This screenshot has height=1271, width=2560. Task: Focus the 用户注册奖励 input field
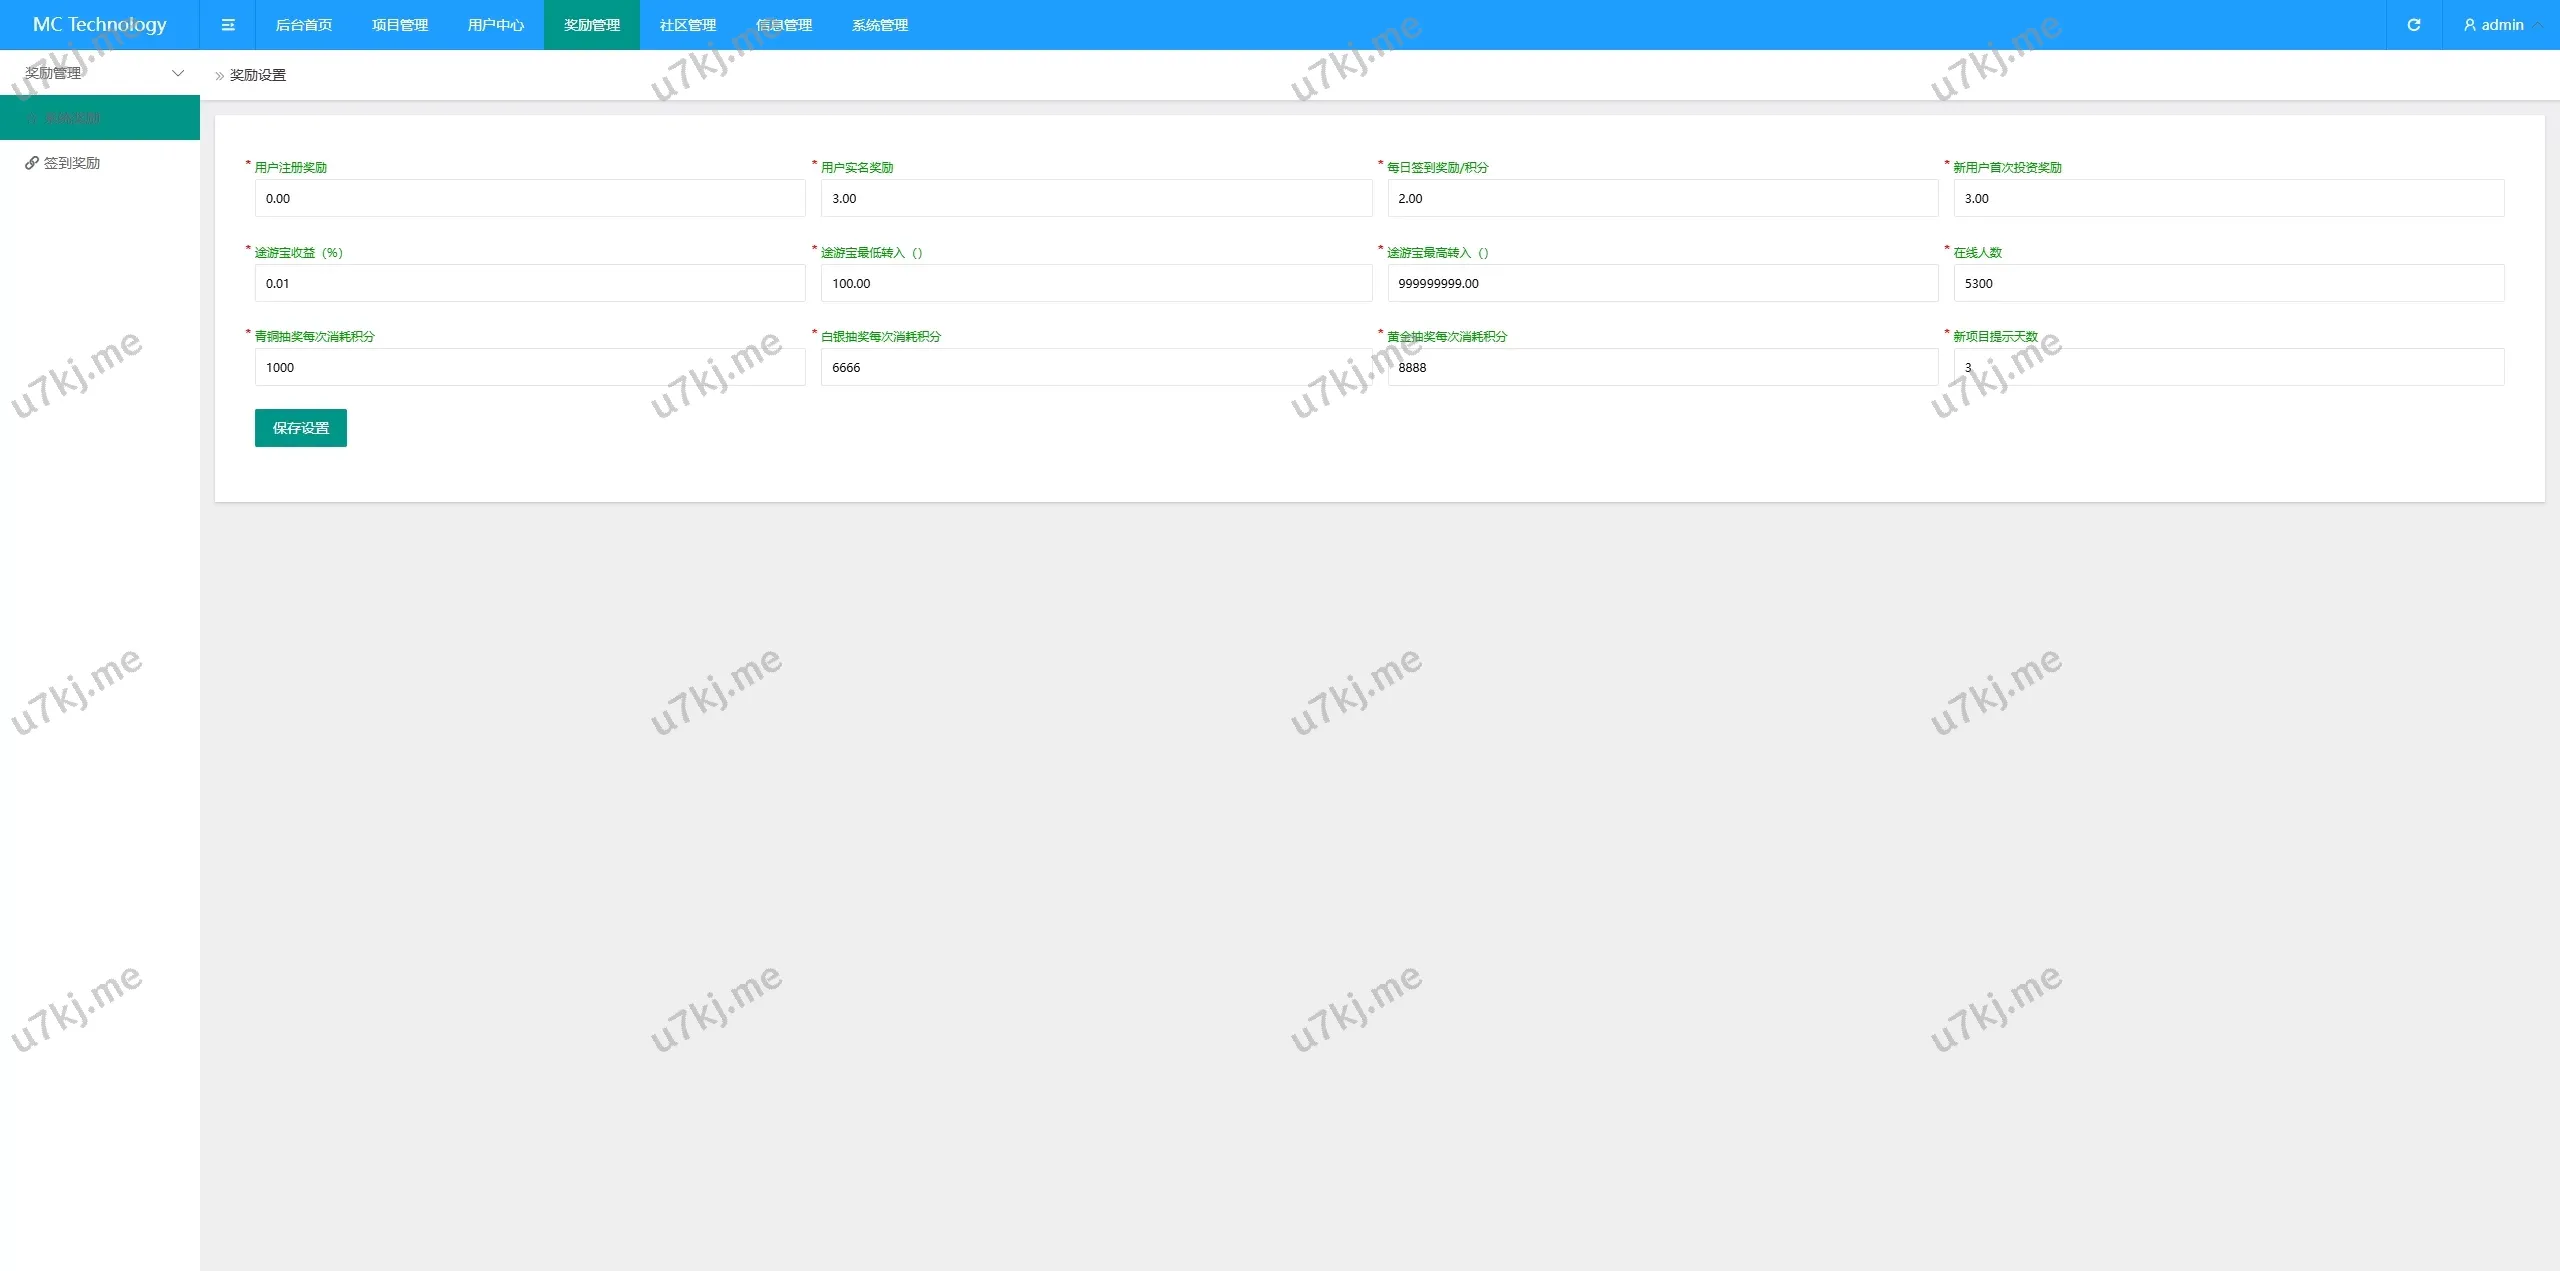[530, 199]
